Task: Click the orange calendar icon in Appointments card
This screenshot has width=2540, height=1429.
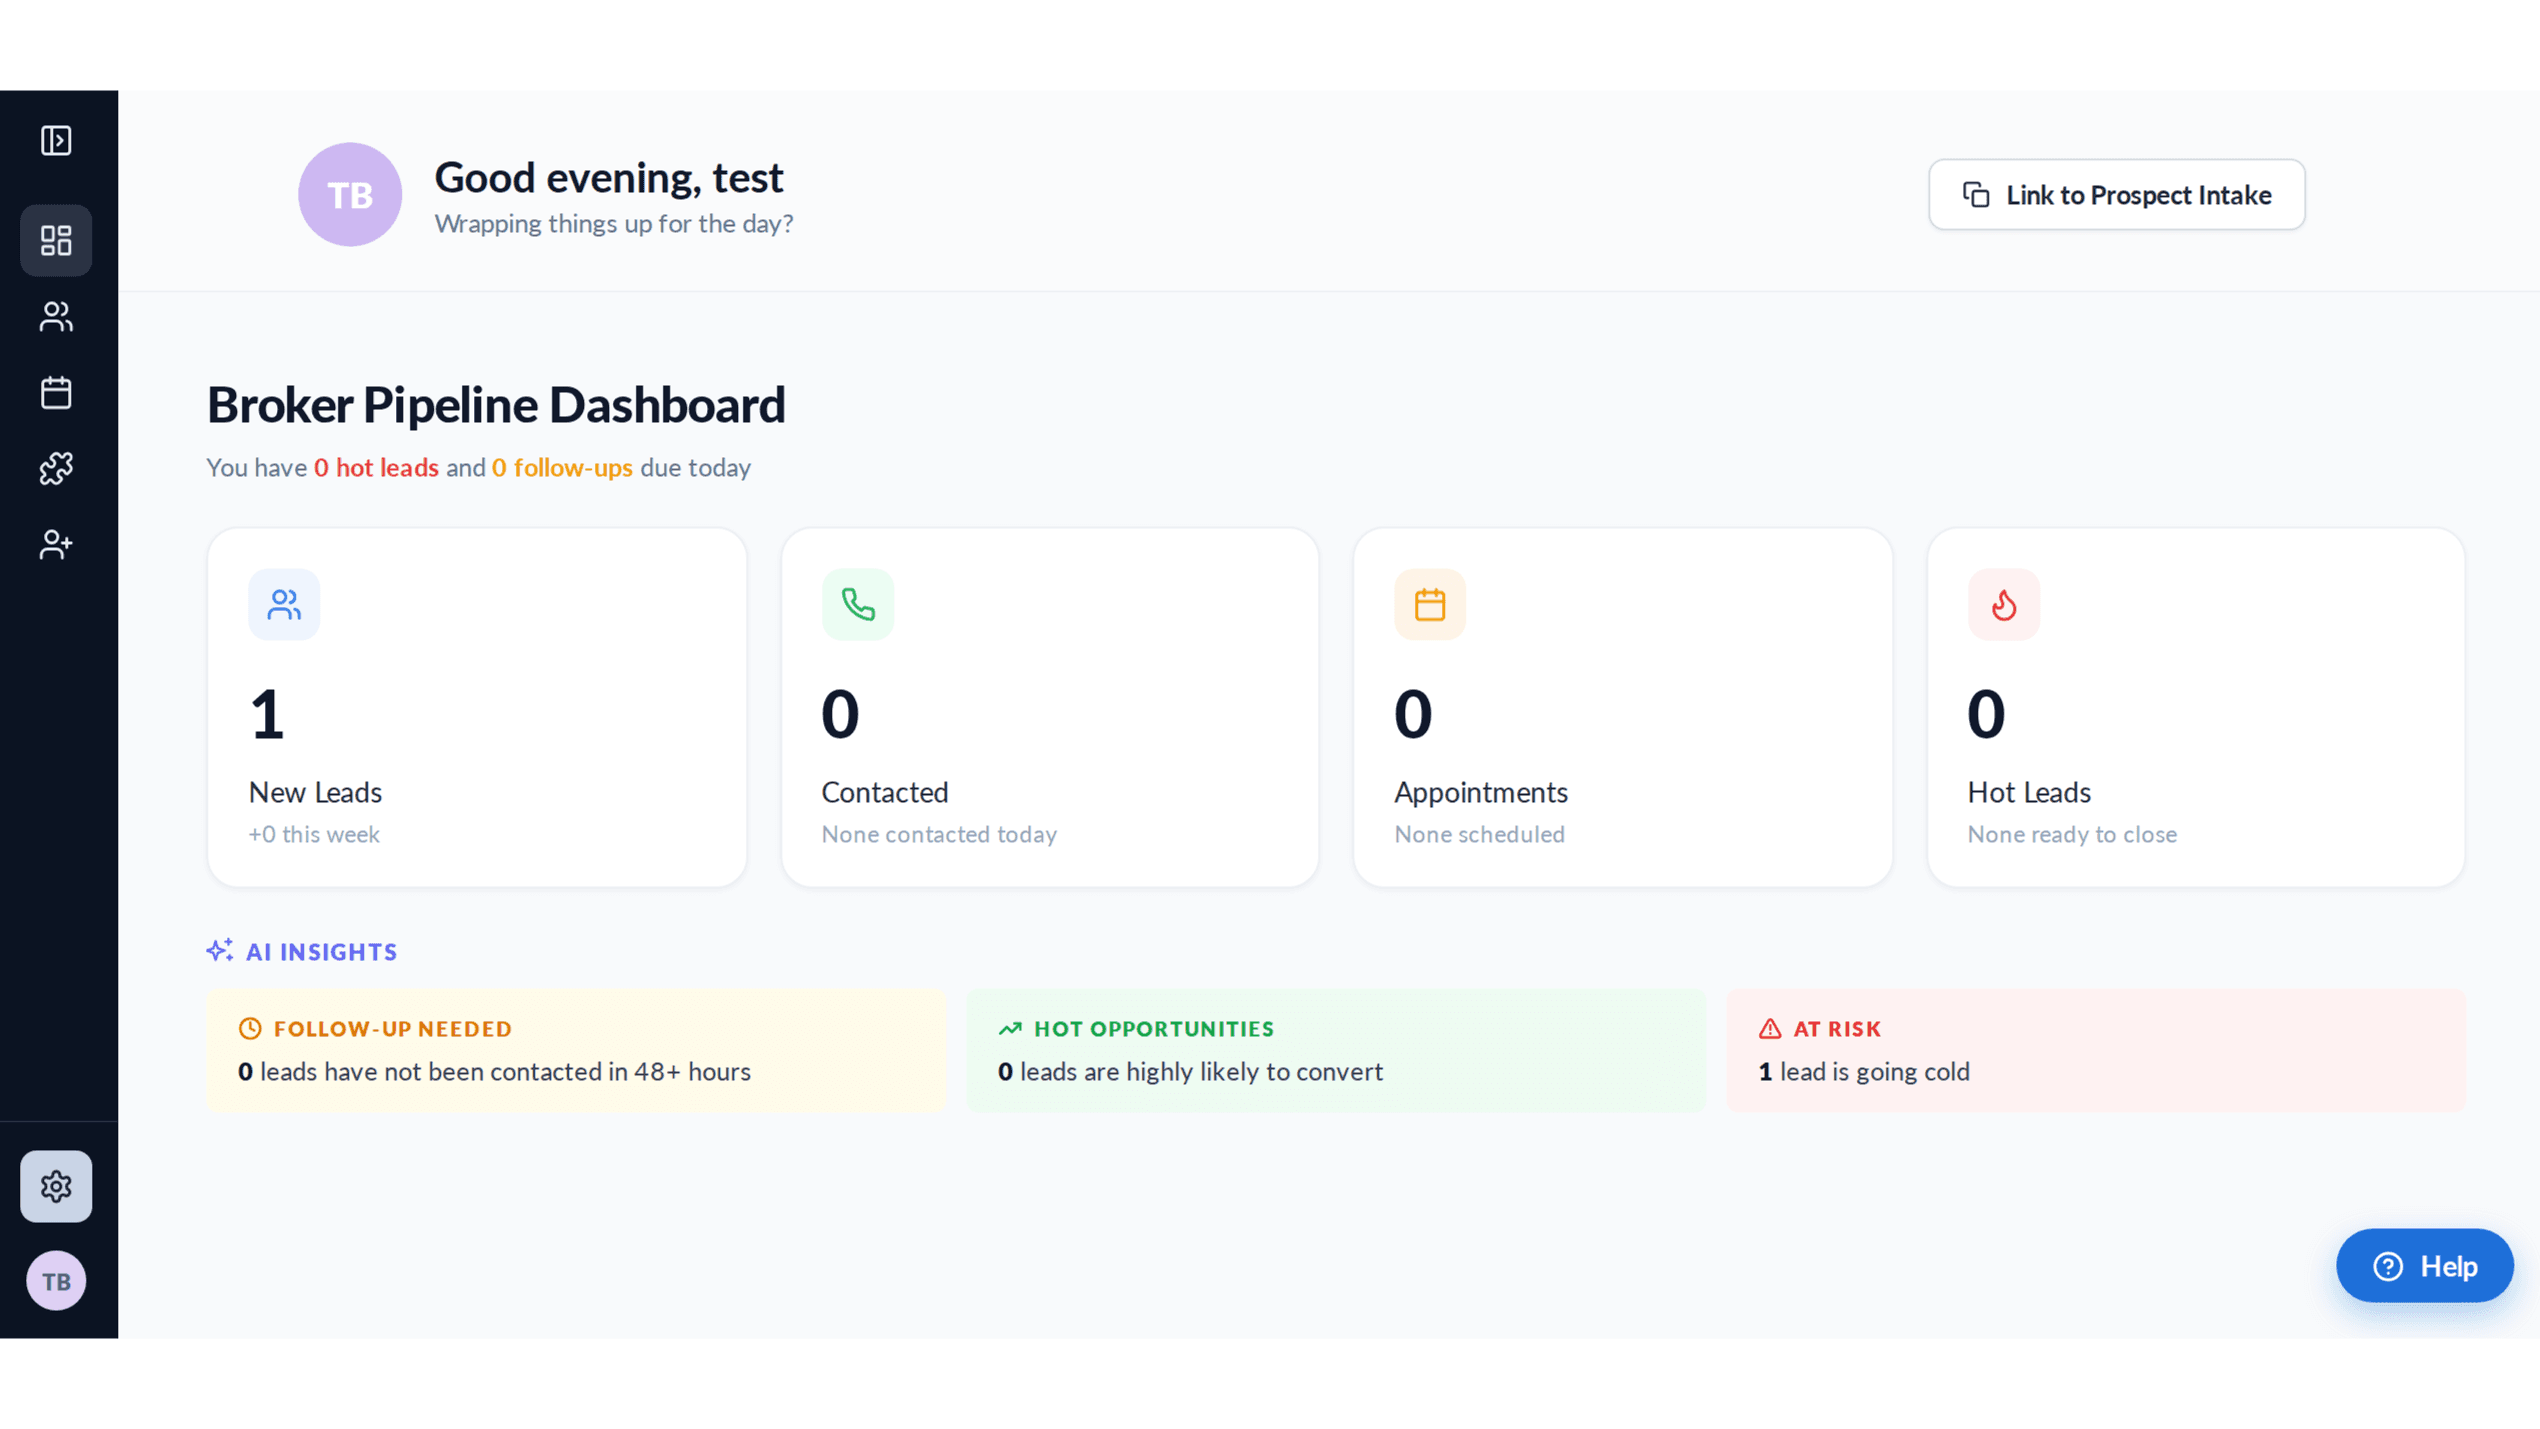Action: pyautogui.click(x=1430, y=604)
